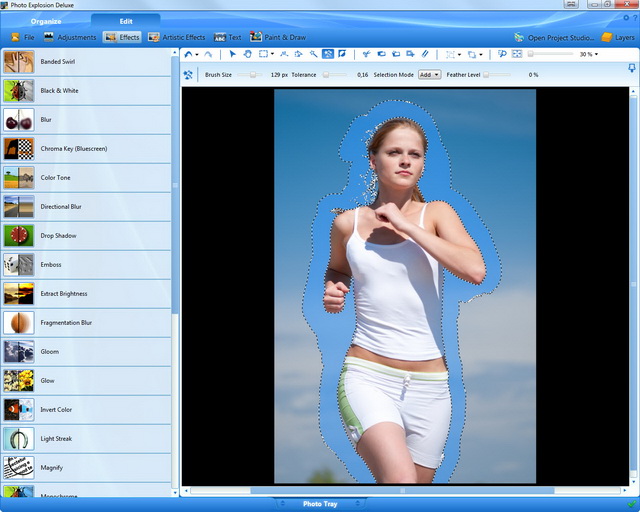This screenshot has height=512, width=640.
Task: Click the help question mark icon
Action: coord(636,18)
